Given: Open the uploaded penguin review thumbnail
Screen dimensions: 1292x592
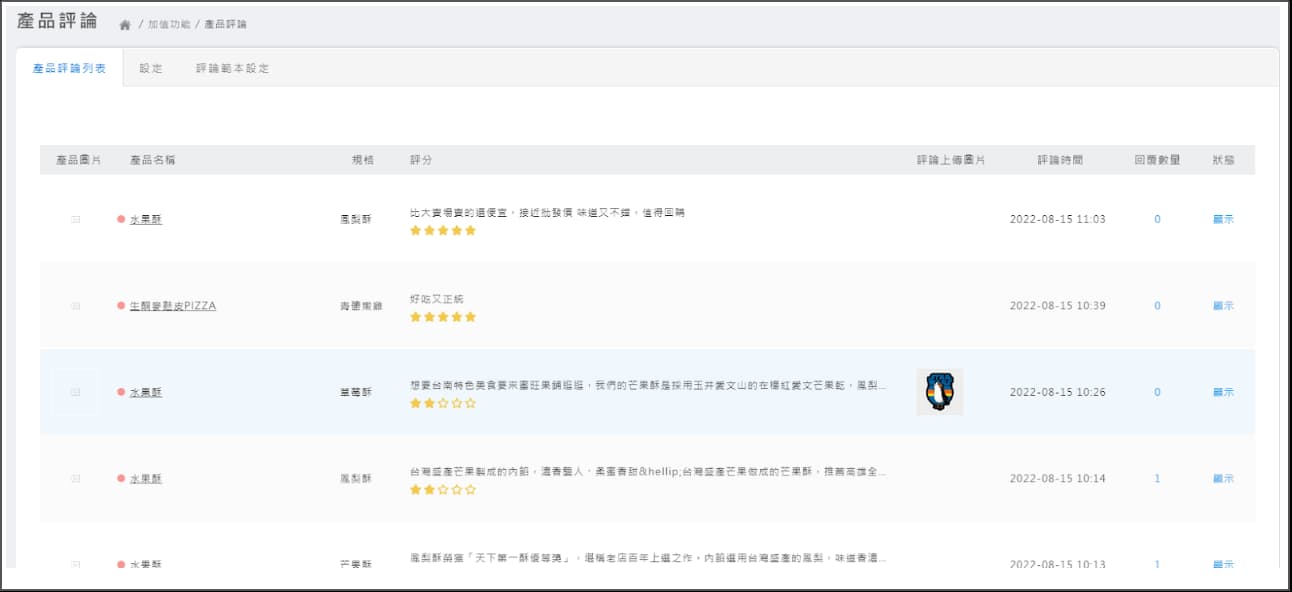Looking at the screenshot, I should [939, 392].
